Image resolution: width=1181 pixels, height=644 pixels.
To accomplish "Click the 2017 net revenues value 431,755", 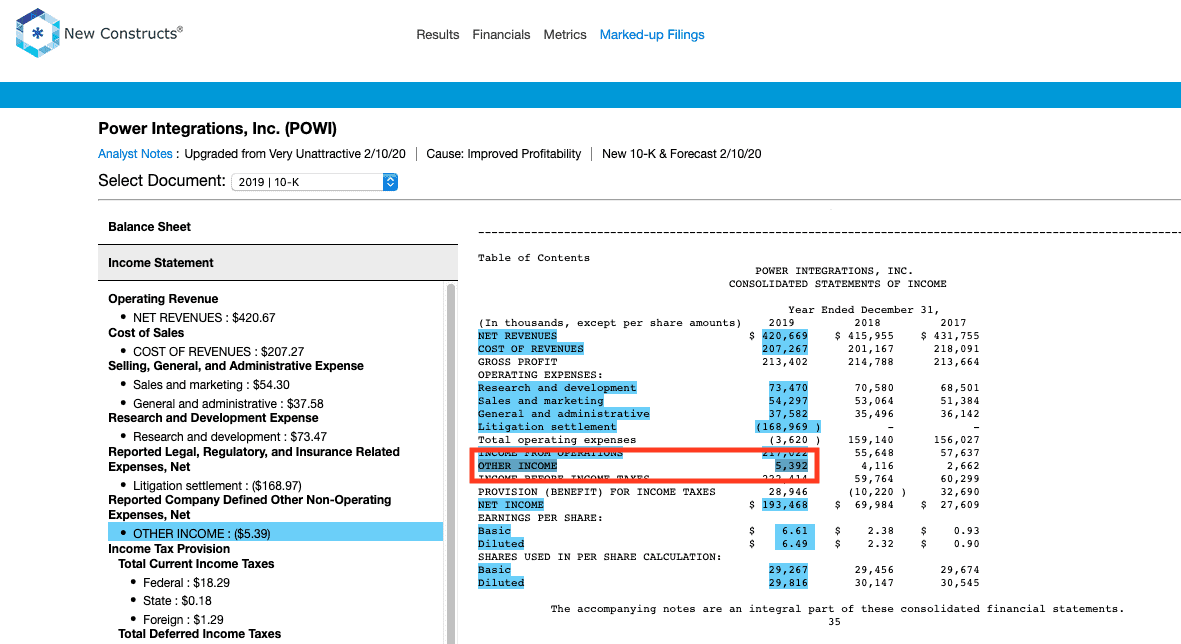I will [x=957, y=336].
